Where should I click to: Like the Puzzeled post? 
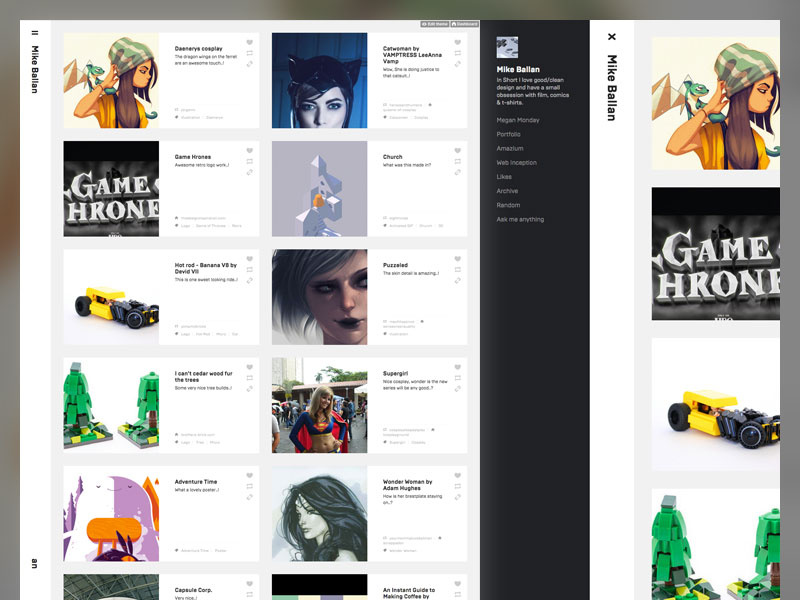(x=458, y=259)
